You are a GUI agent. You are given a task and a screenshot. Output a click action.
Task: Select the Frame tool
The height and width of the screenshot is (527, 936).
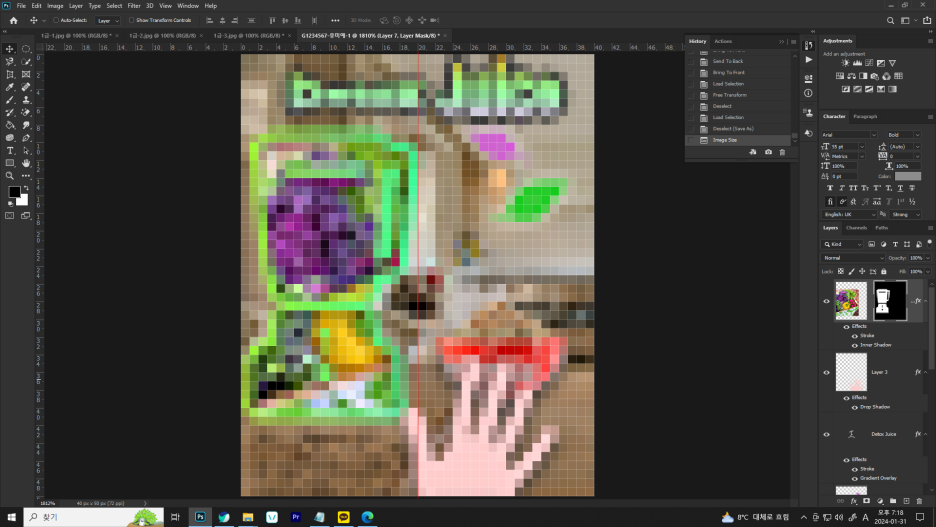pyautogui.click(x=26, y=75)
